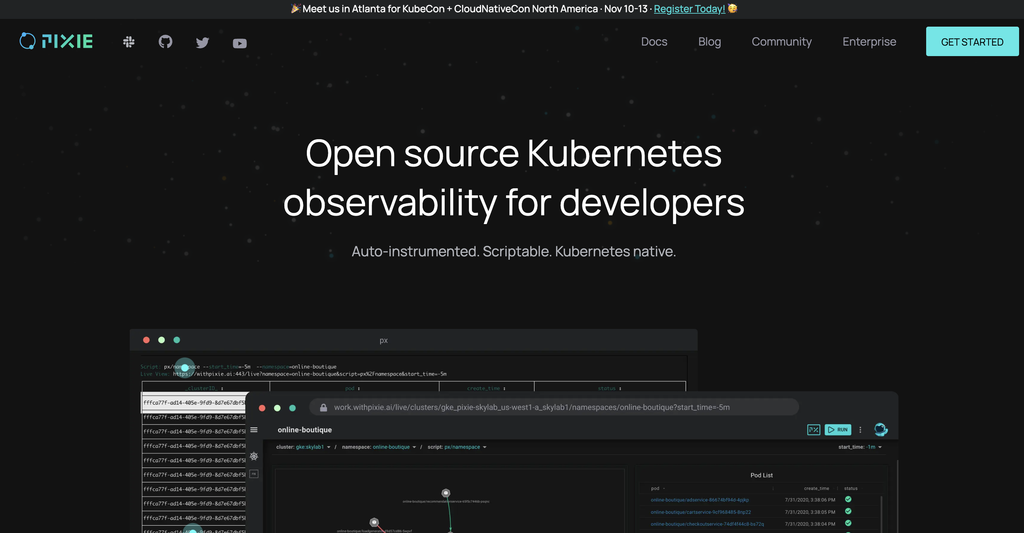1024x533 pixels.
Task: Open the online-boutique/adservice pod link
Action: click(699, 500)
